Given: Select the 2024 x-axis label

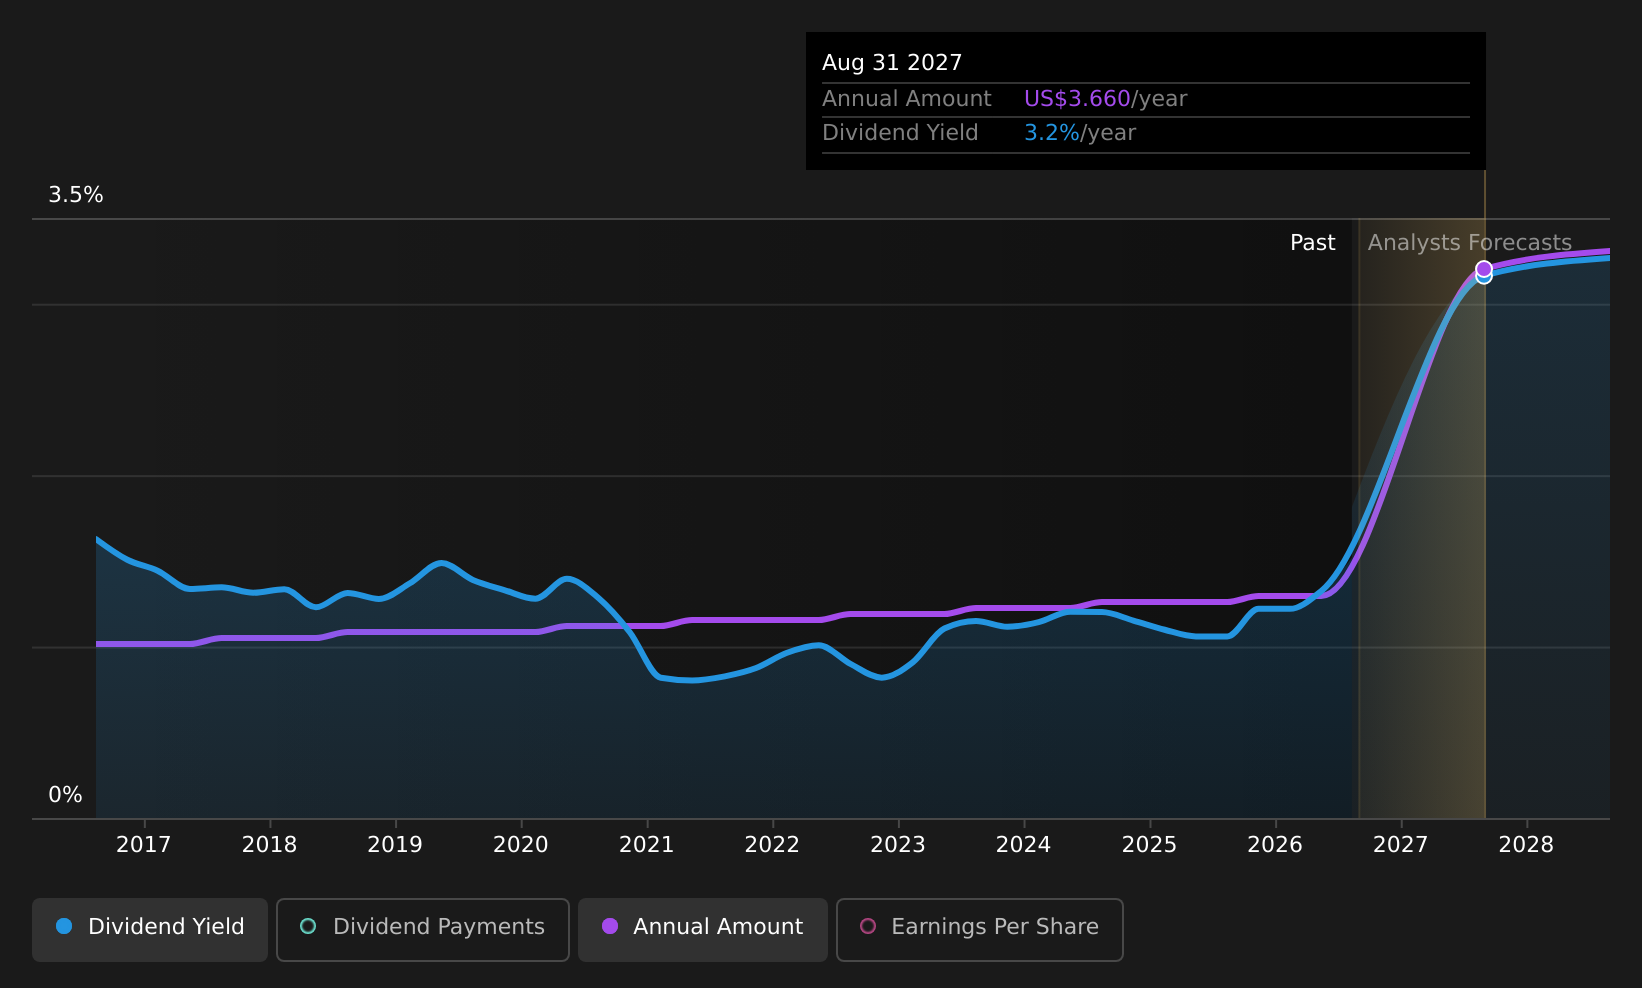Looking at the screenshot, I should pos(1024,845).
